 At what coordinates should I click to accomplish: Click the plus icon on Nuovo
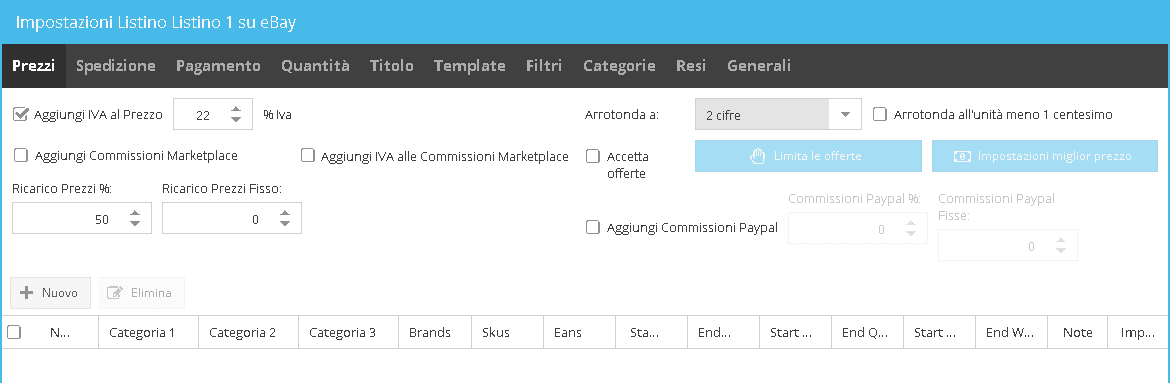click(x=27, y=293)
